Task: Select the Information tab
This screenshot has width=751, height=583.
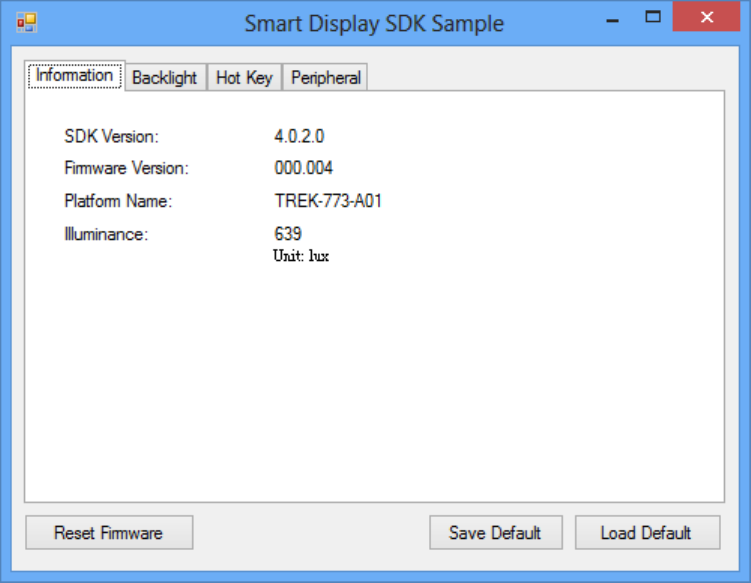Action: (75, 76)
